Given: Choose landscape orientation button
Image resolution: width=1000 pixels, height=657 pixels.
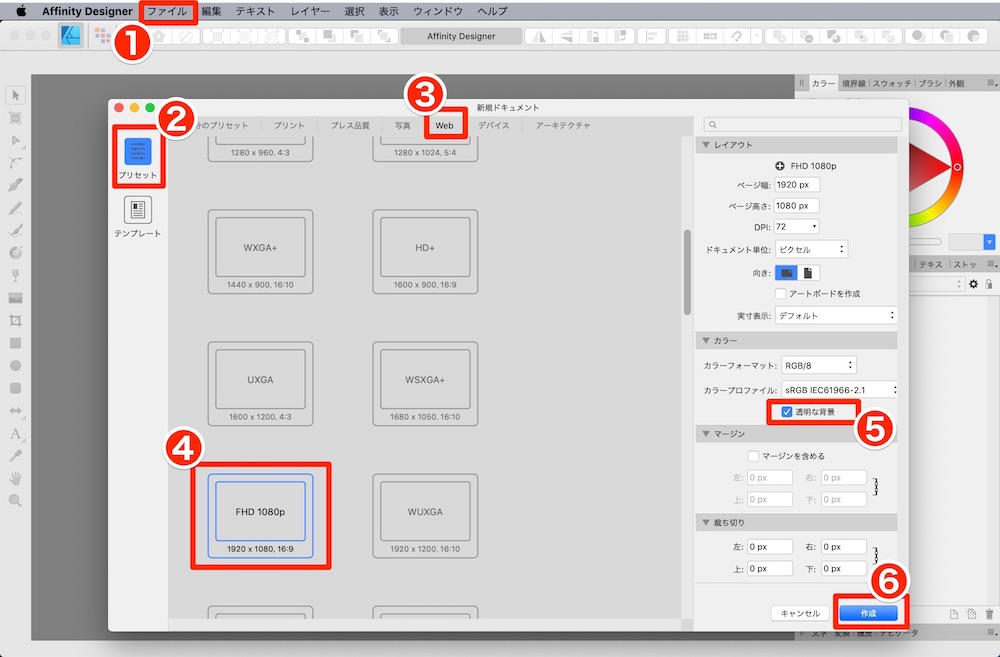Looking at the screenshot, I should click(786, 273).
